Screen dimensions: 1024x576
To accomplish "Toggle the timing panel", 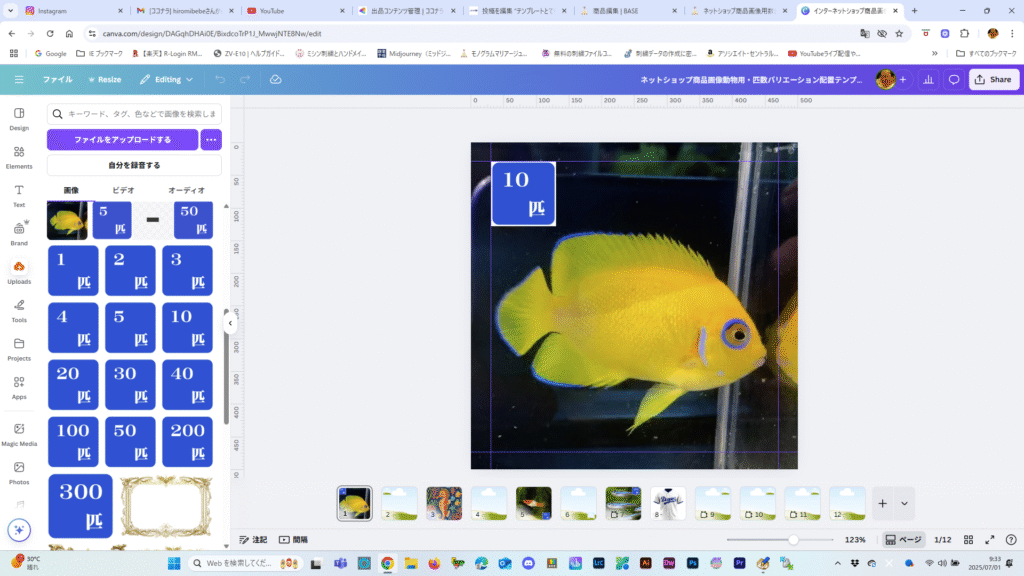I will pyautogui.click(x=293, y=539).
